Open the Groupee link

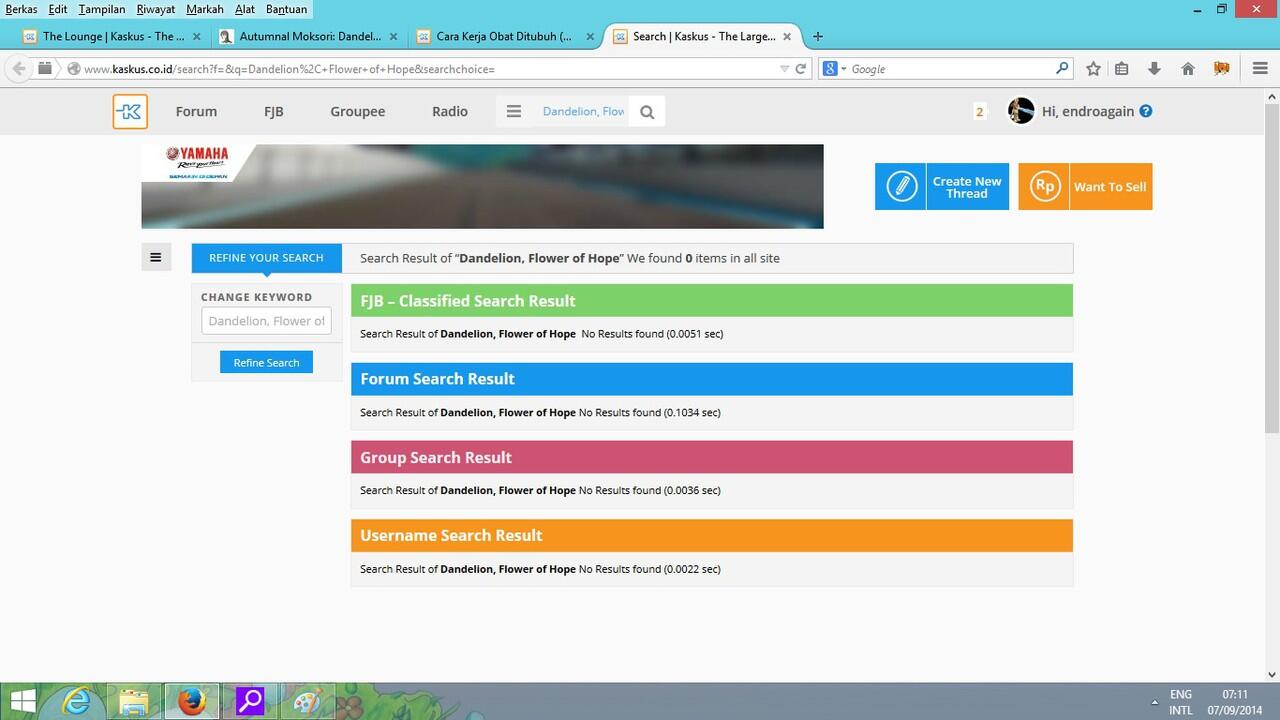point(358,111)
